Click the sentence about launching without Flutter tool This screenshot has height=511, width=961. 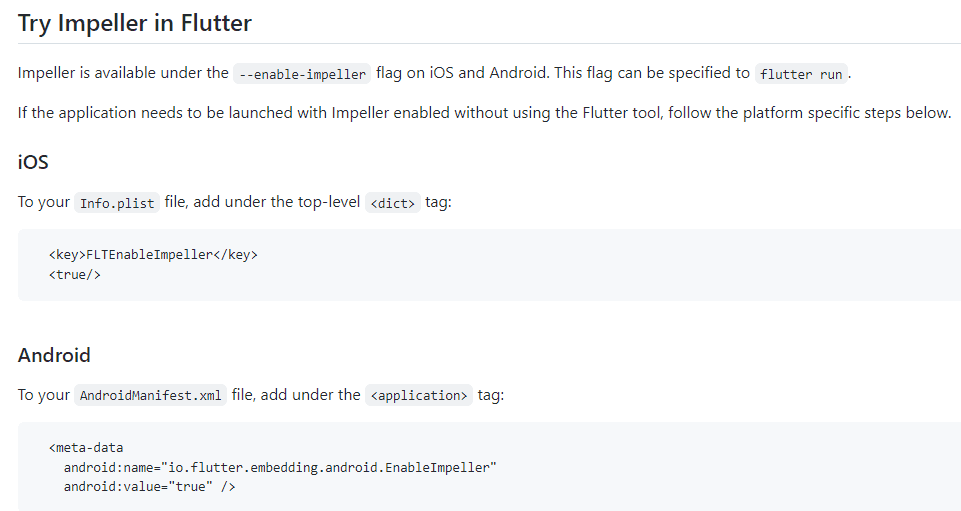(x=484, y=113)
